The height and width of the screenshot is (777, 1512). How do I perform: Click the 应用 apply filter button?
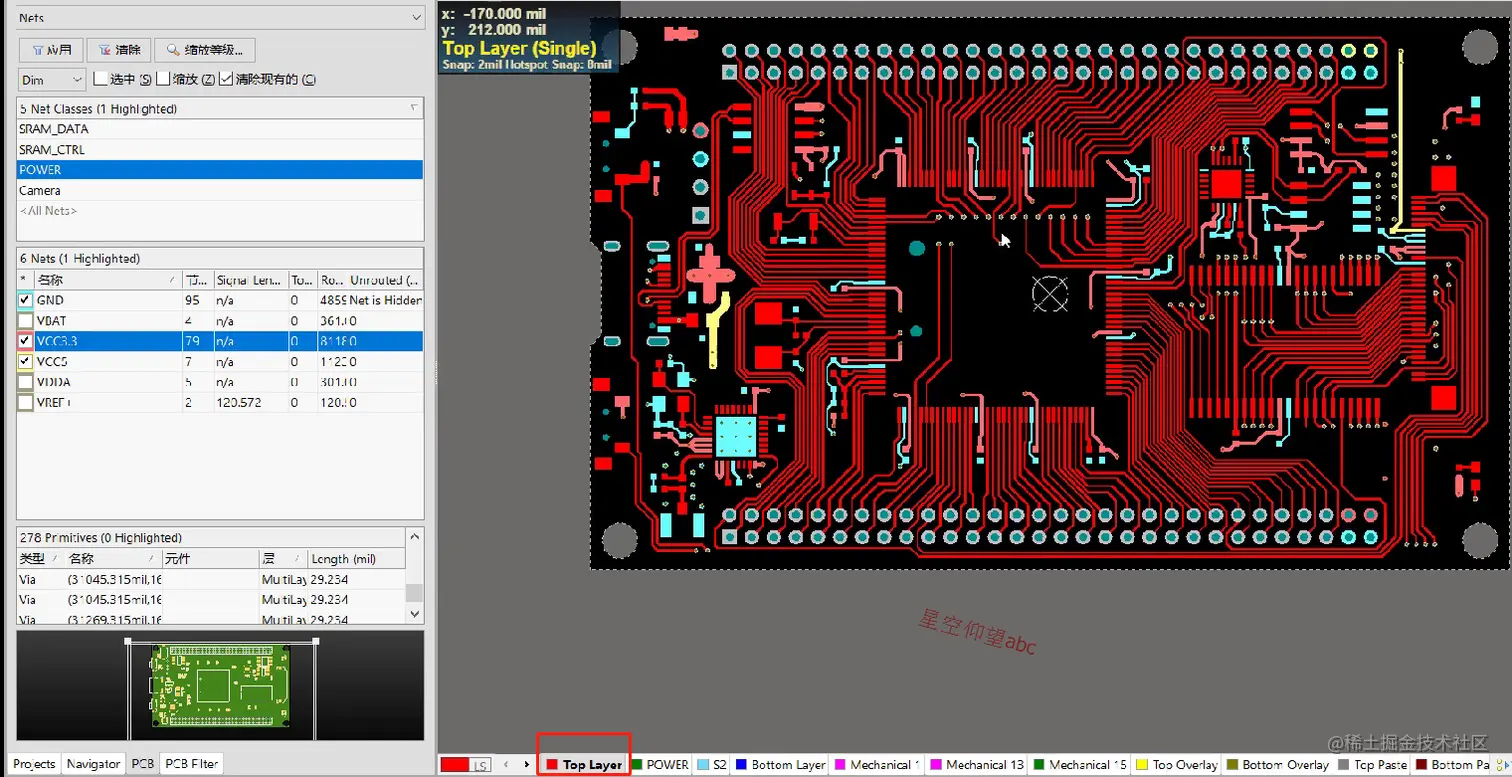50,50
